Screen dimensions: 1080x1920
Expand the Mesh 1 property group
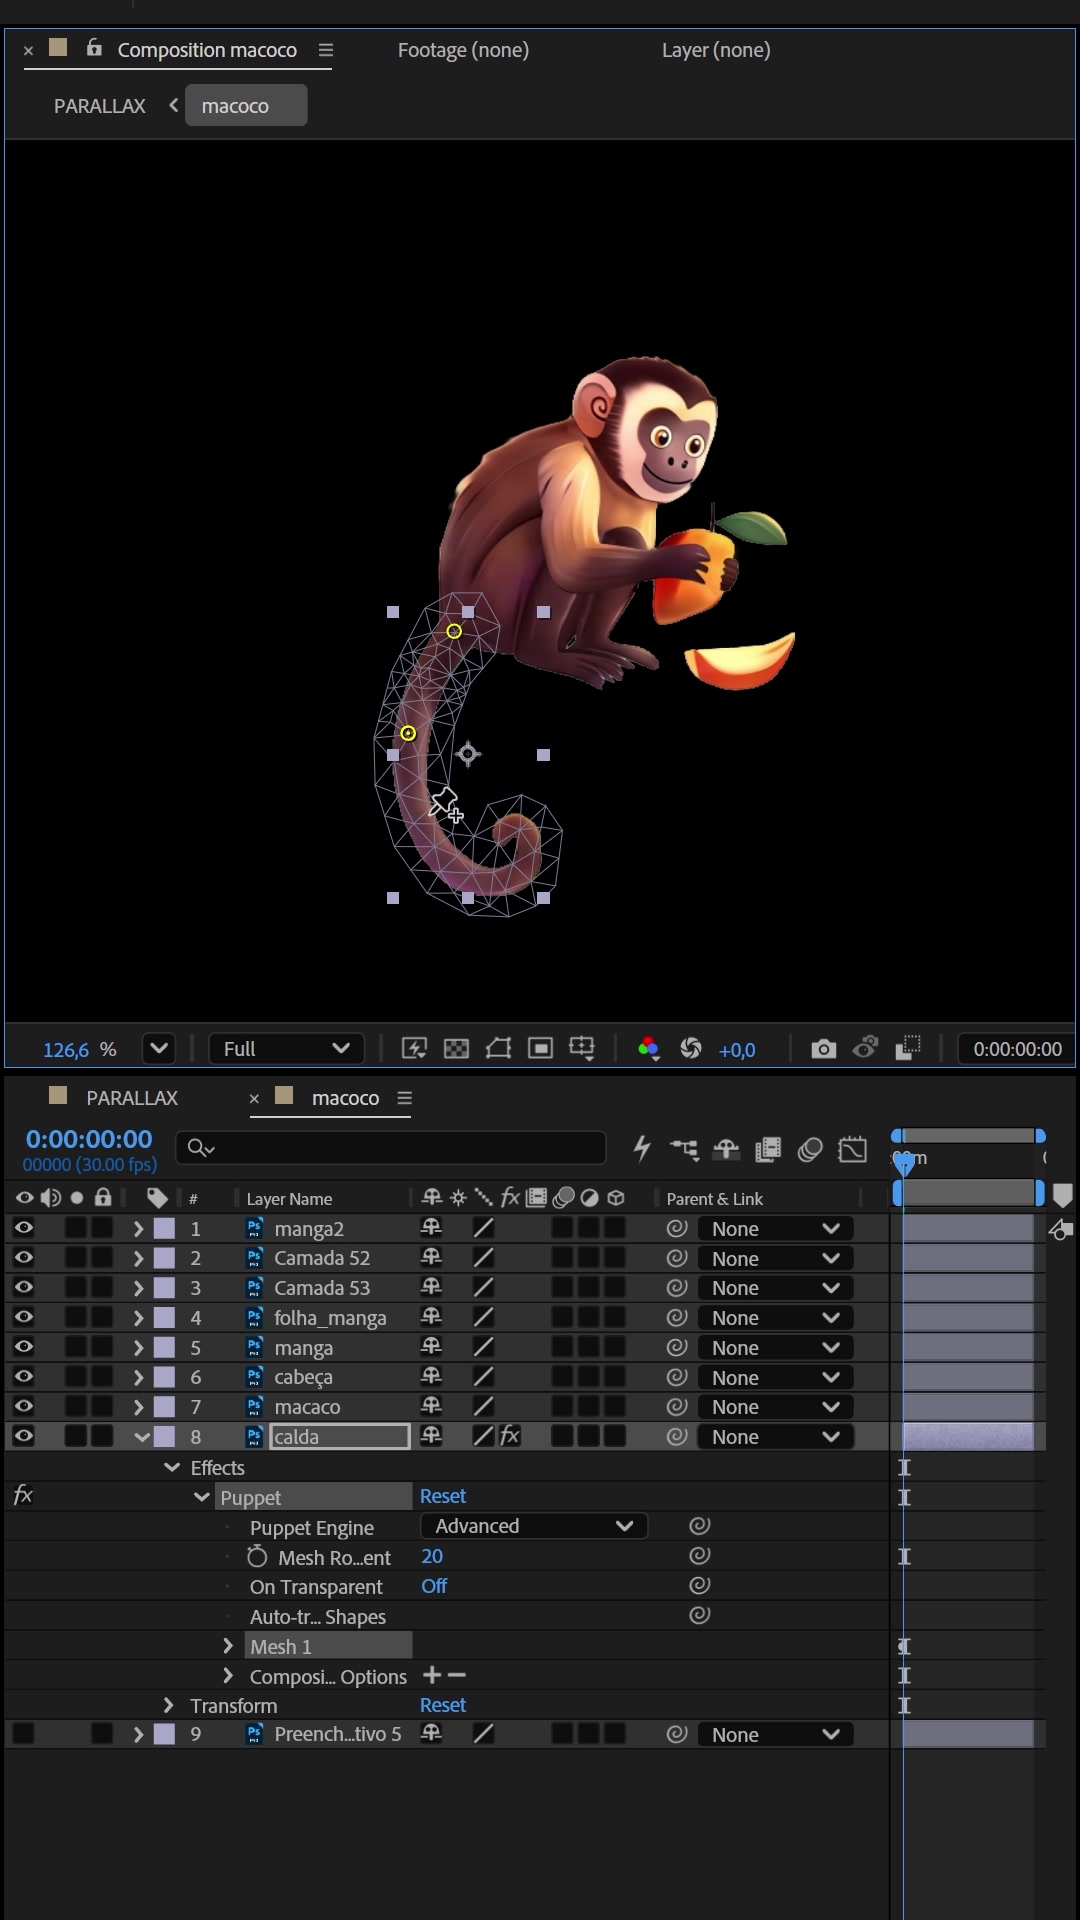click(x=228, y=1645)
